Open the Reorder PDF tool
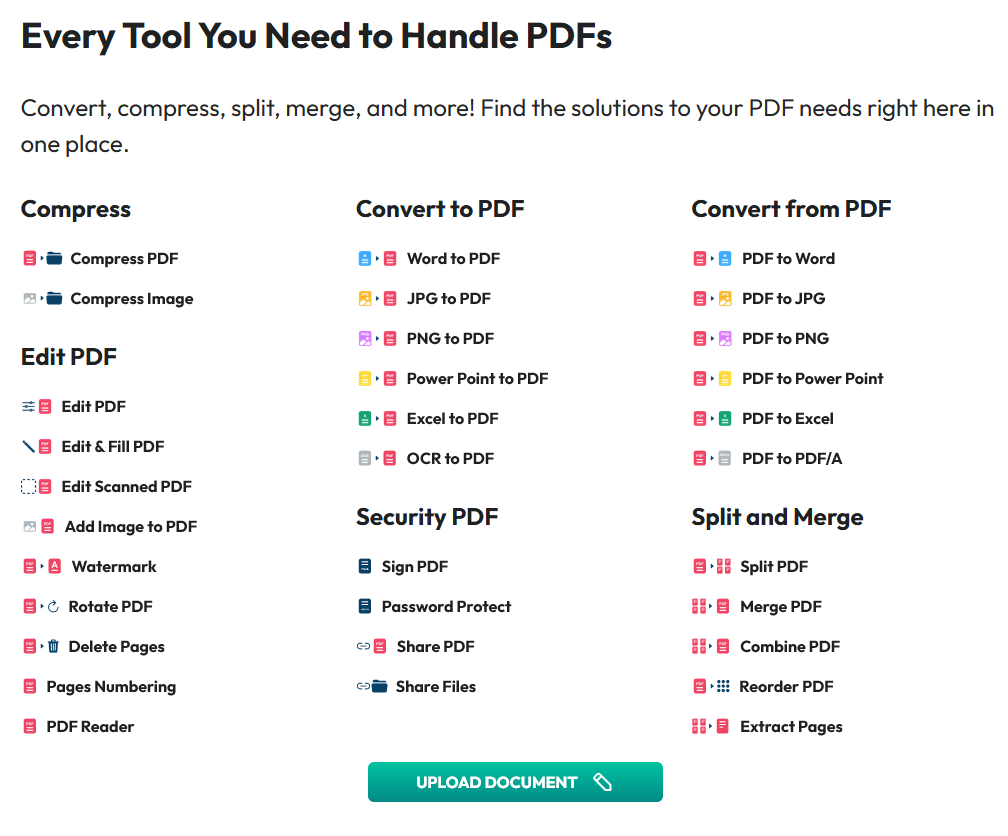Viewport: 1008px width, 836px height. (784, 686)
